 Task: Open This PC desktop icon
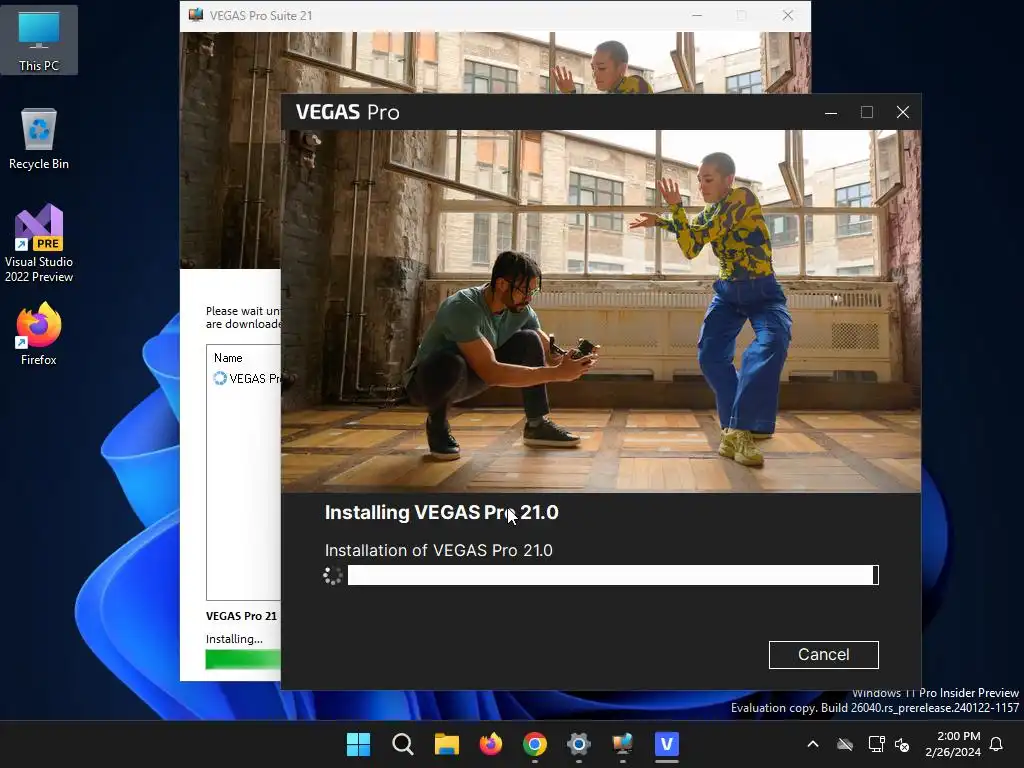click(x=39, y=40)
